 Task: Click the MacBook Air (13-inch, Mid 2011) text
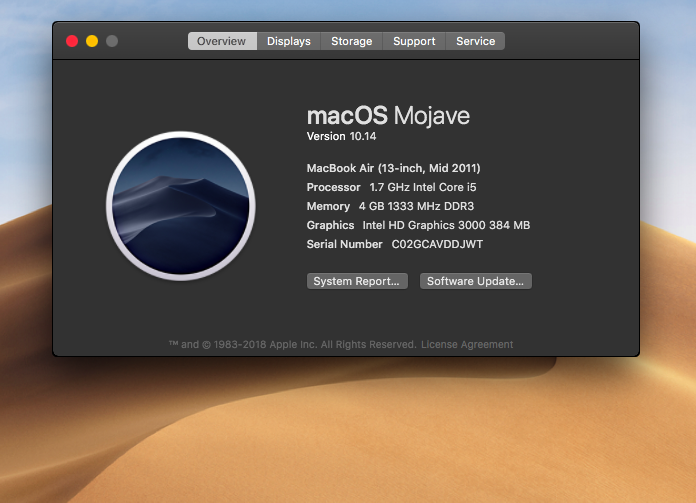[394, 168]
